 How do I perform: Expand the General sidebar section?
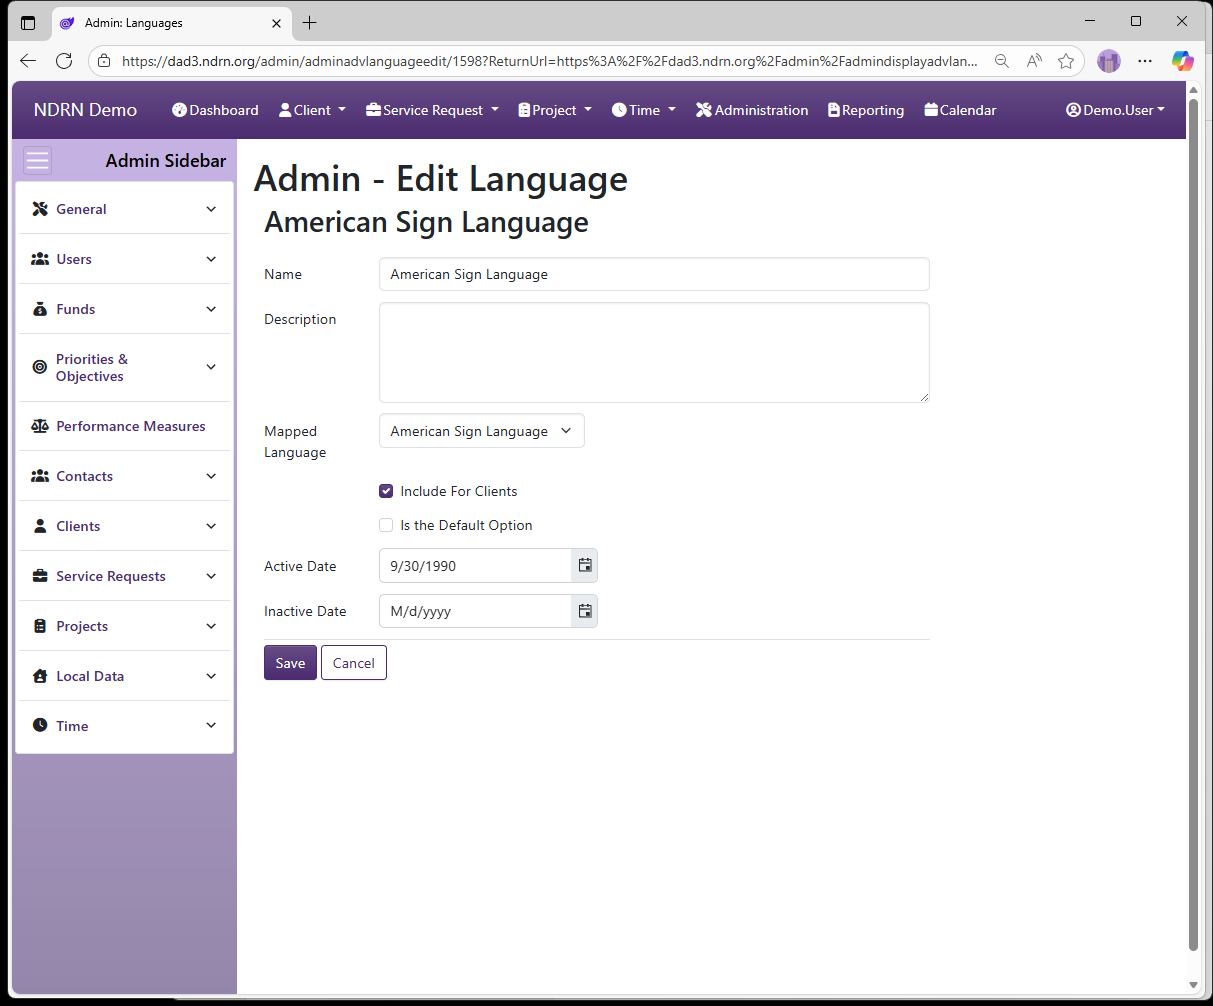(x=211, y=209)
